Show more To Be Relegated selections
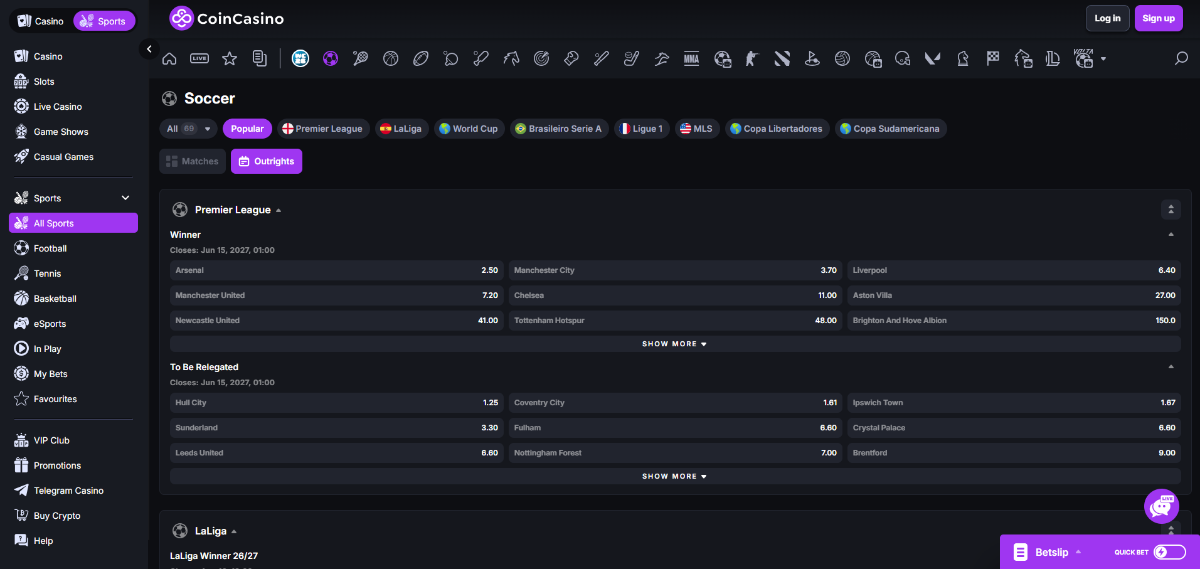Viewport: 1200px width, 569px height. pyautogui.click(x=675, y=476)
